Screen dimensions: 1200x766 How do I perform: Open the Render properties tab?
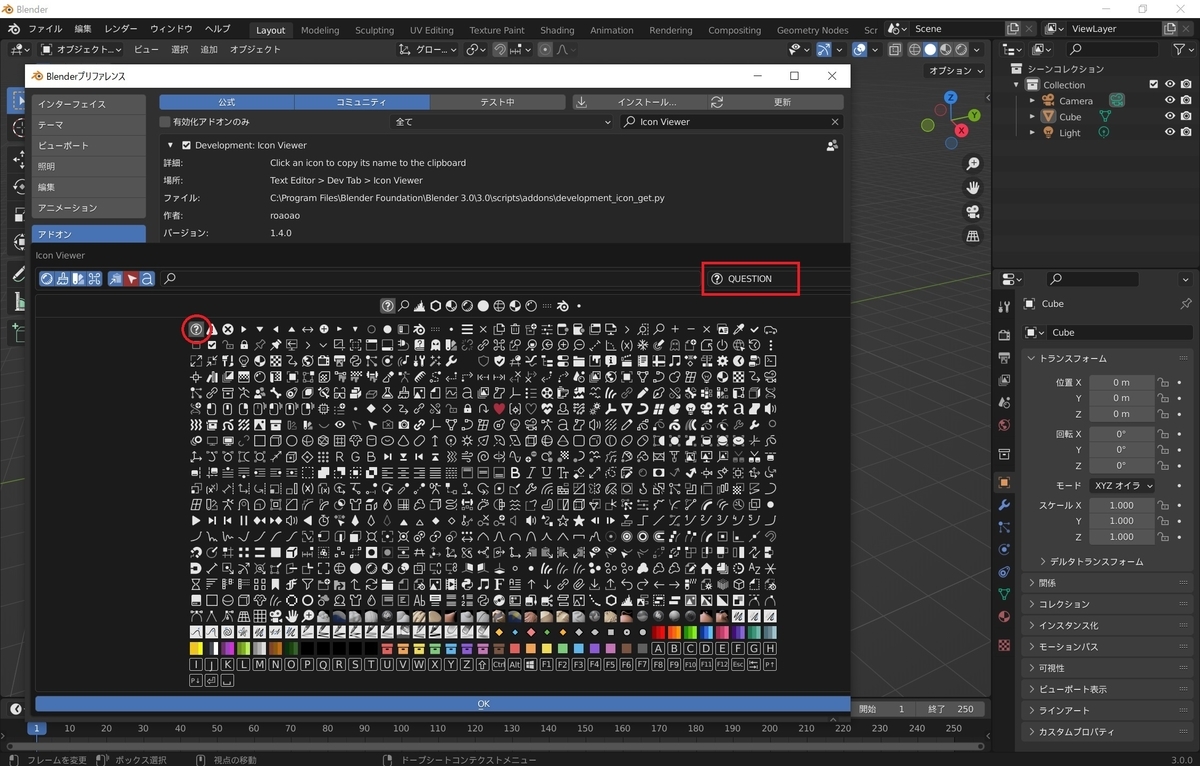pos(1004,335)
